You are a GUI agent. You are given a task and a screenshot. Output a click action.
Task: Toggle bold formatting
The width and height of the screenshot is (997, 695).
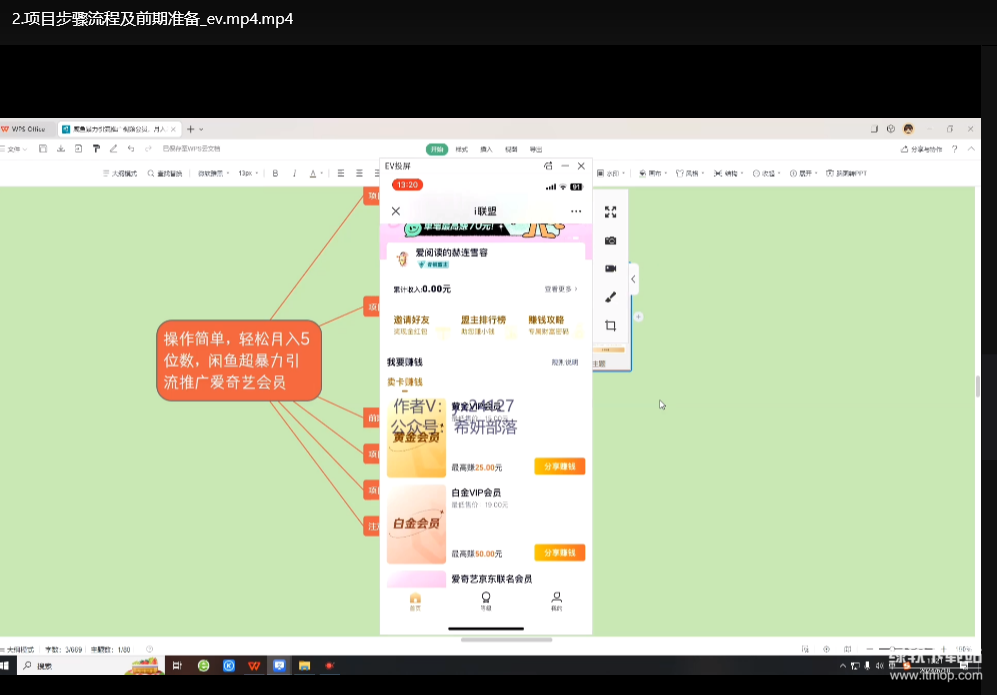point(275,173)
